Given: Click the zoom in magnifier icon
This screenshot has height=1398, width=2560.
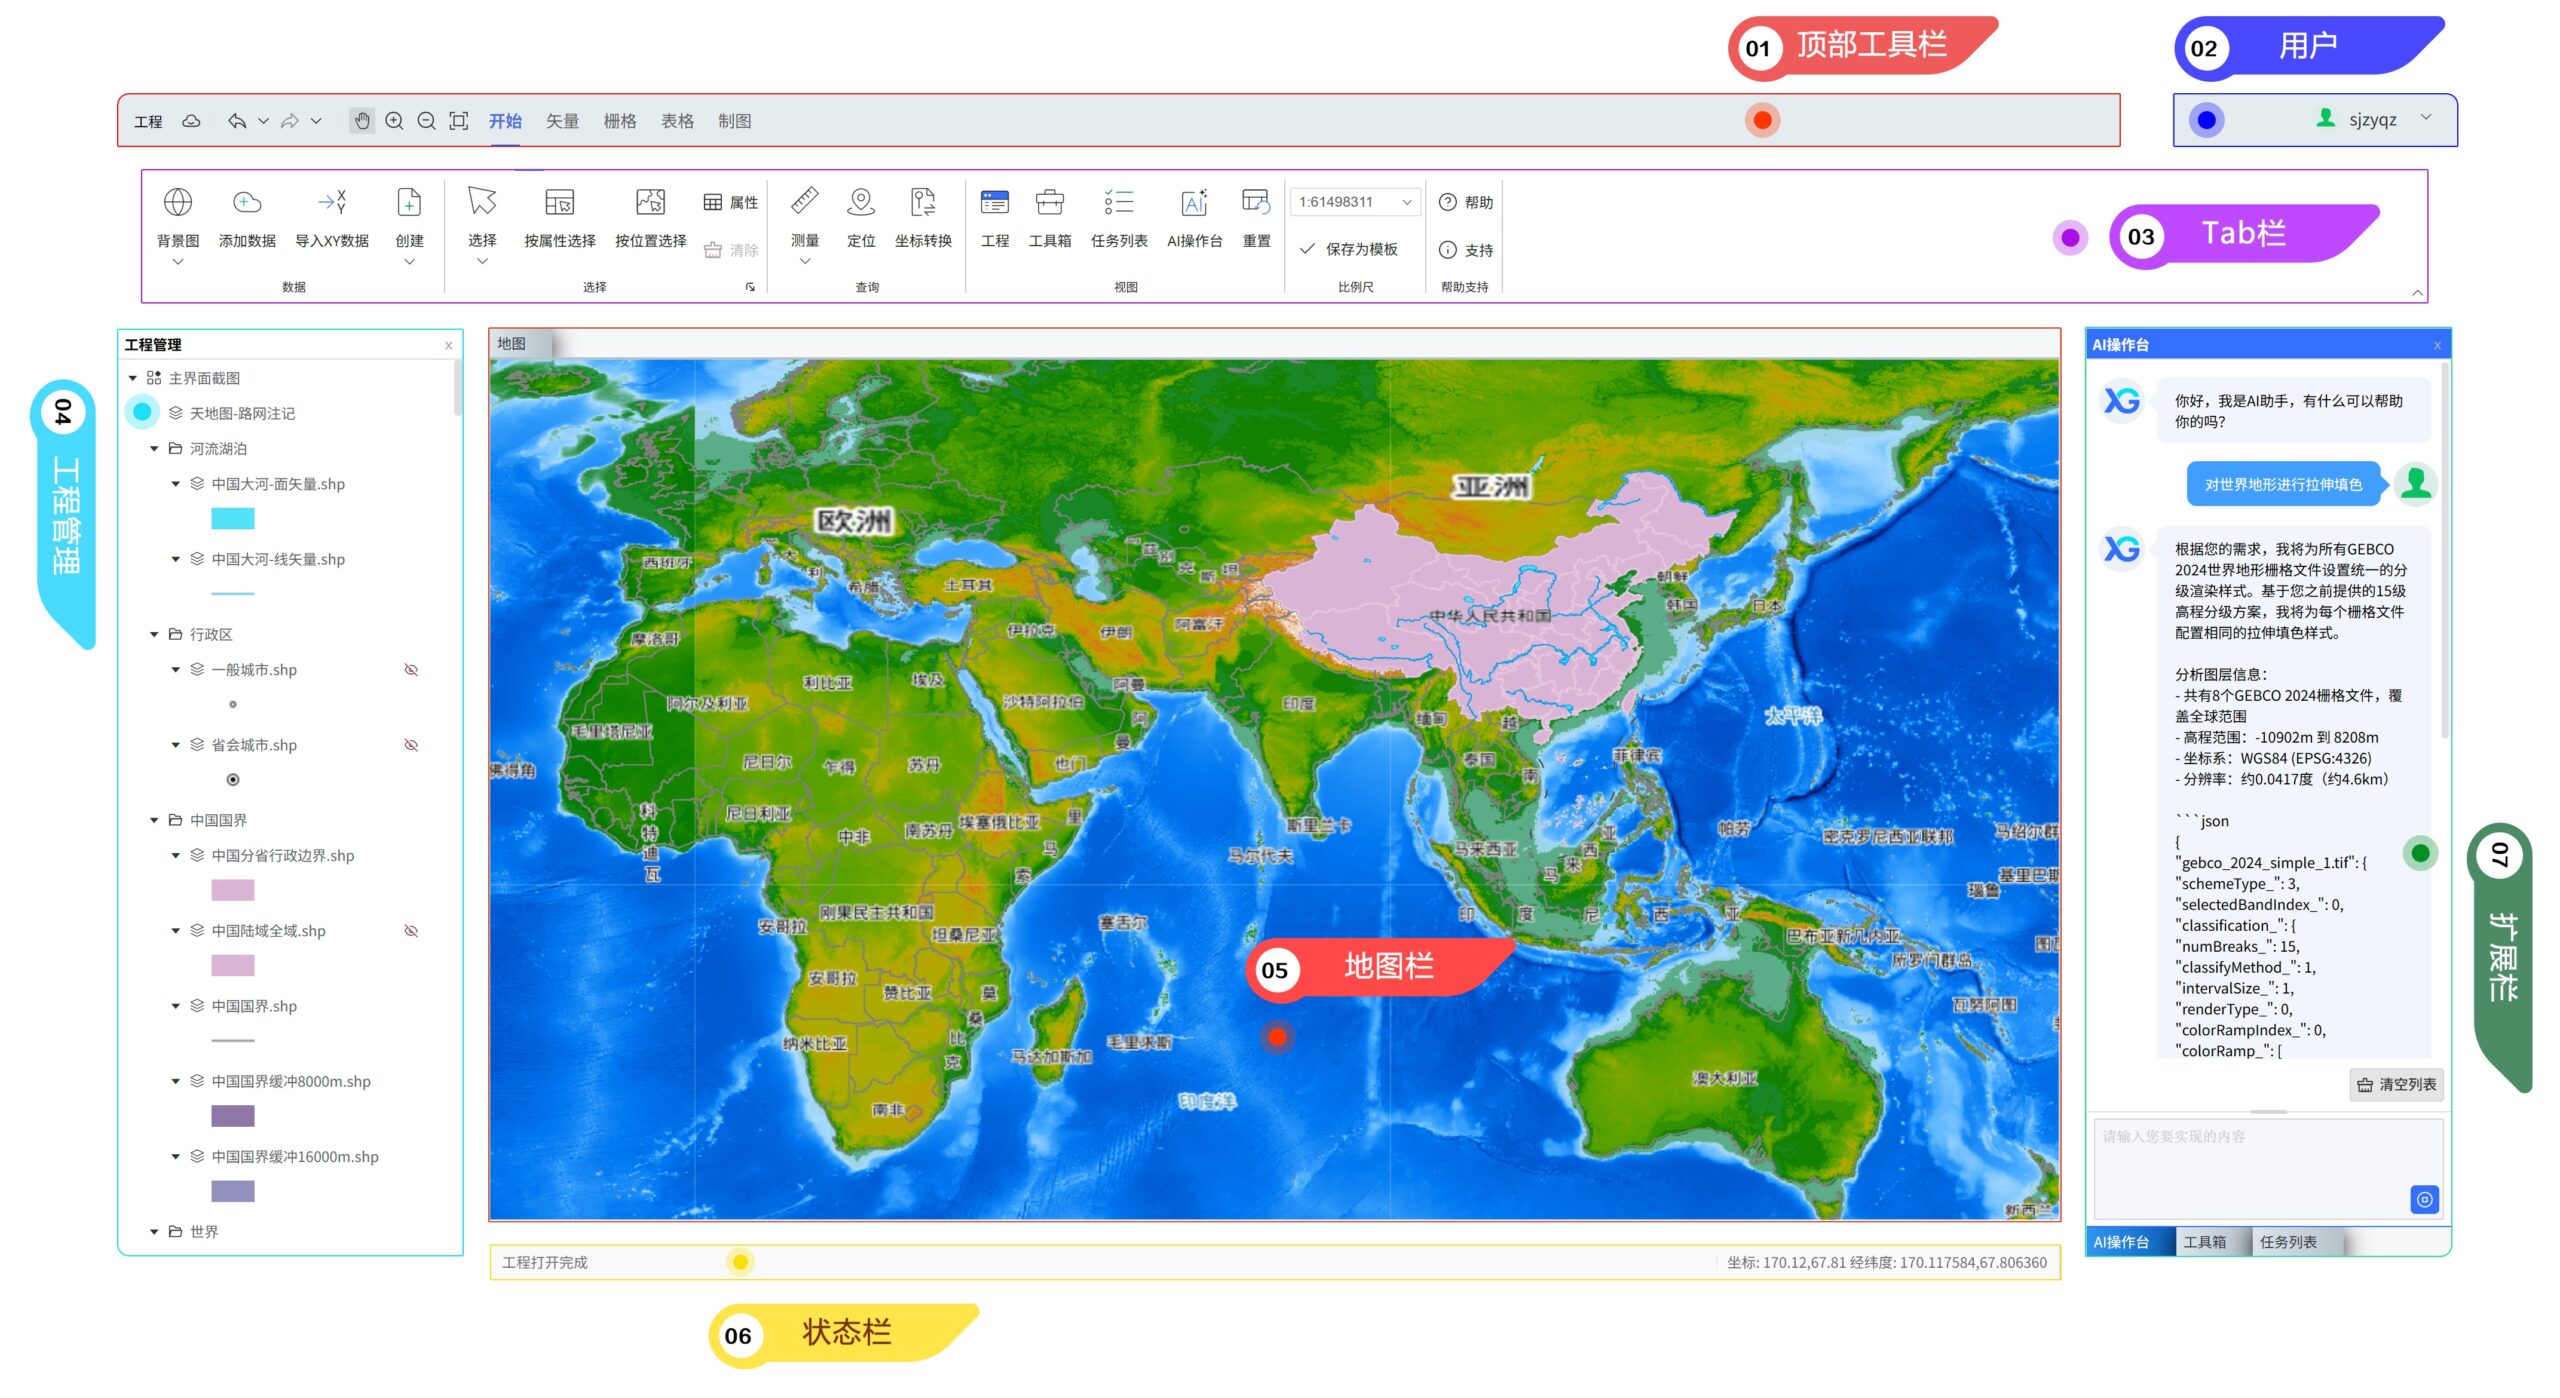Looking at the screenshot, I should tap(394, 121).
